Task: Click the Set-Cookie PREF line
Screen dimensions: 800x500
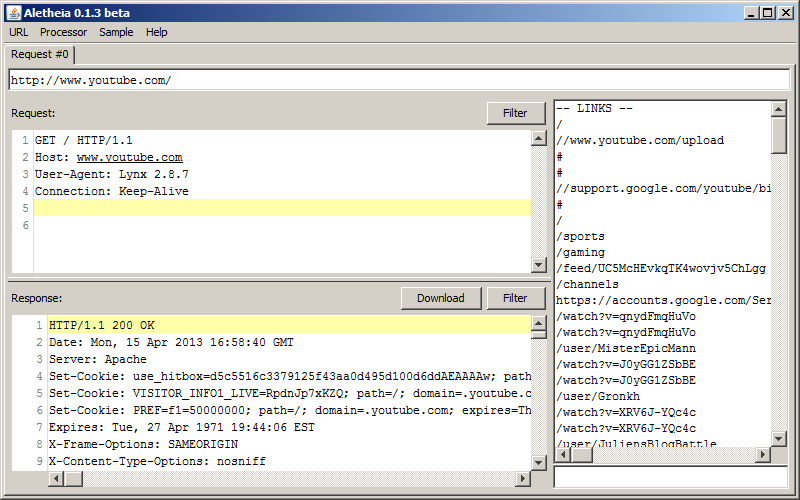Action: point(290,410)
